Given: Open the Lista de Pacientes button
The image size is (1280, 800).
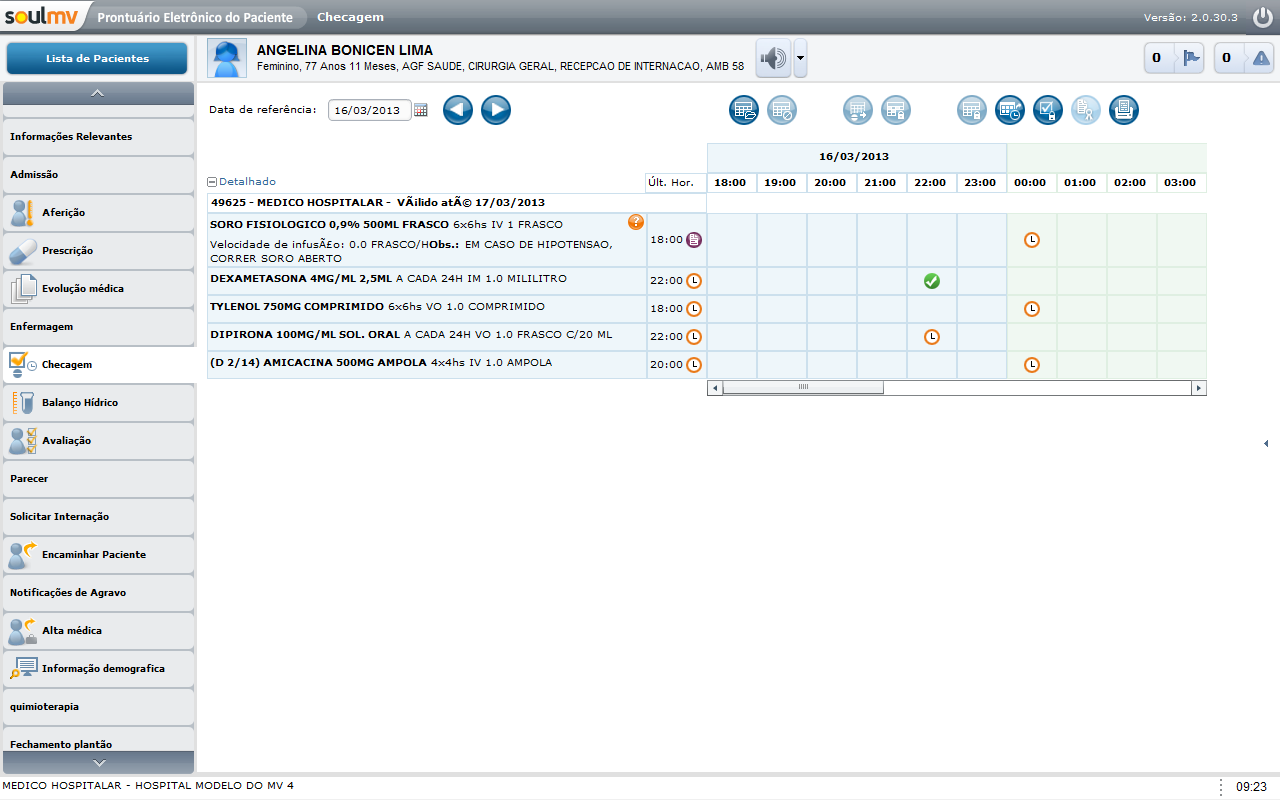Looking at the screenshot, I should tap(97, 58).
